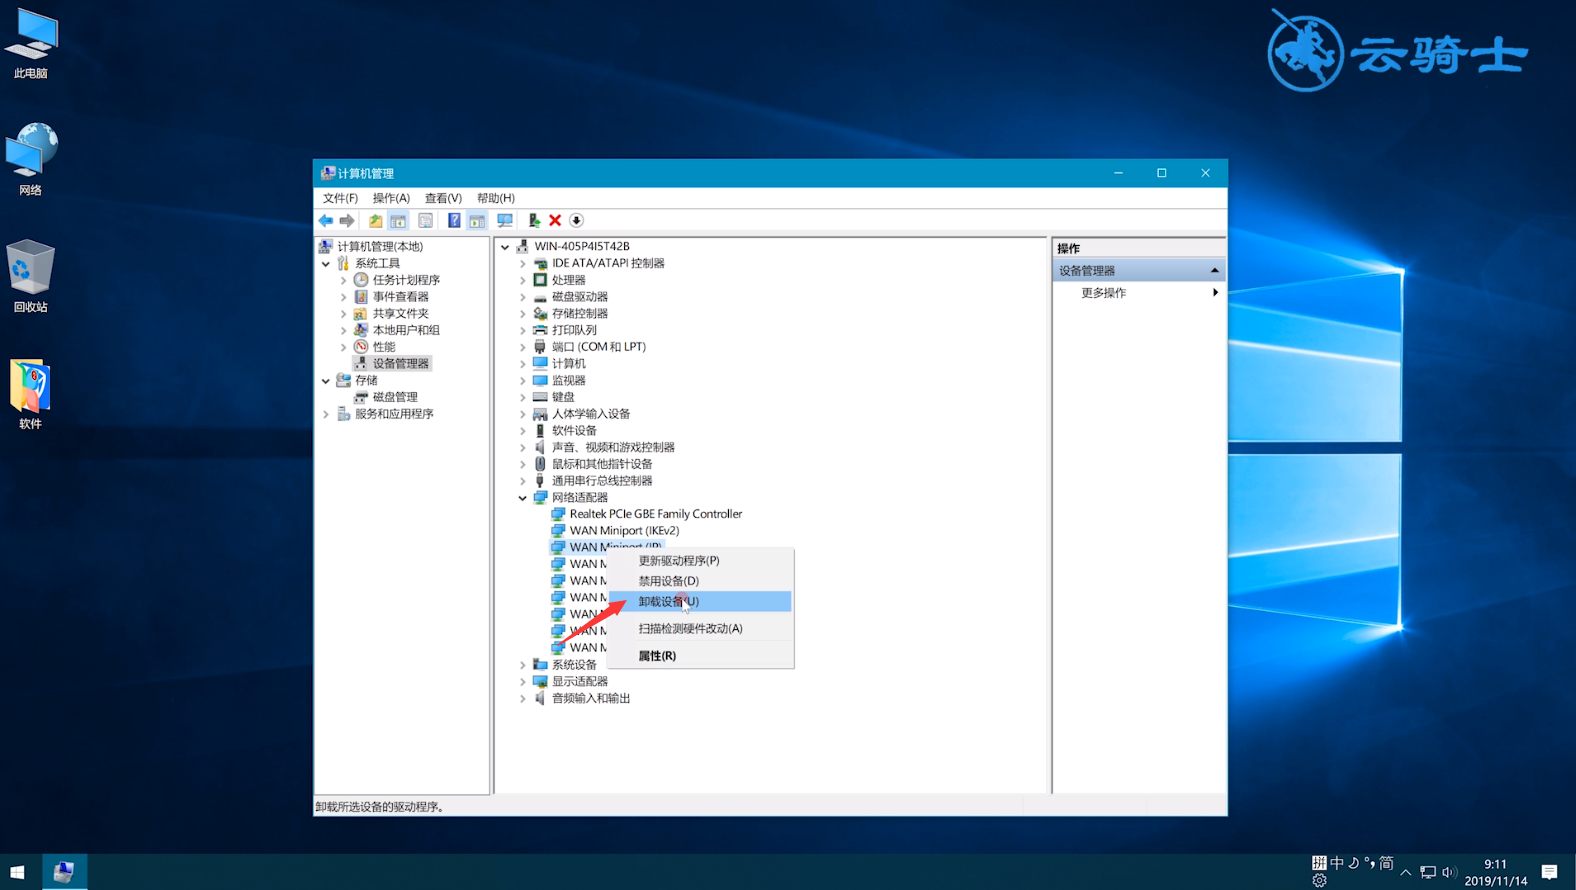Expand 服务和应用程序 in left tree
This screenshot has width=1576, height=890.
pos(326,414)
